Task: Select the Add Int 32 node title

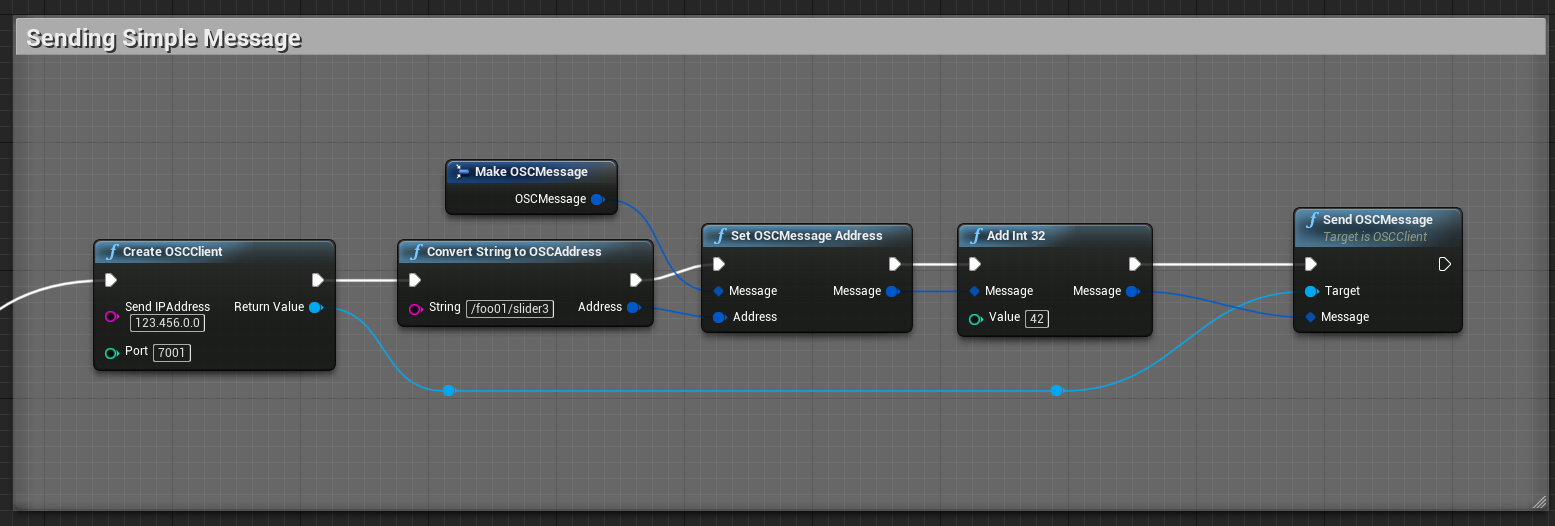Action: point(1016,236)
